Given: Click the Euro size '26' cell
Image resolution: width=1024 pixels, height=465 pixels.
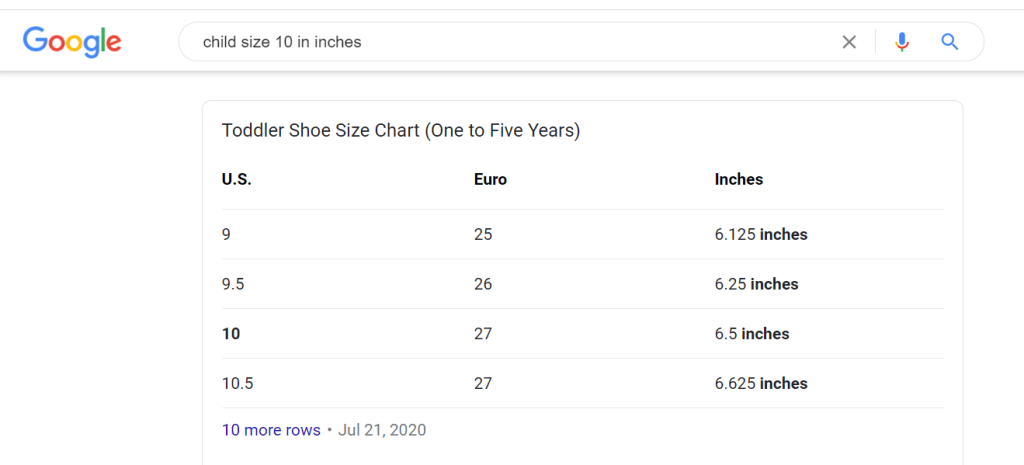Looking at the screenshot, I should 483,284.
